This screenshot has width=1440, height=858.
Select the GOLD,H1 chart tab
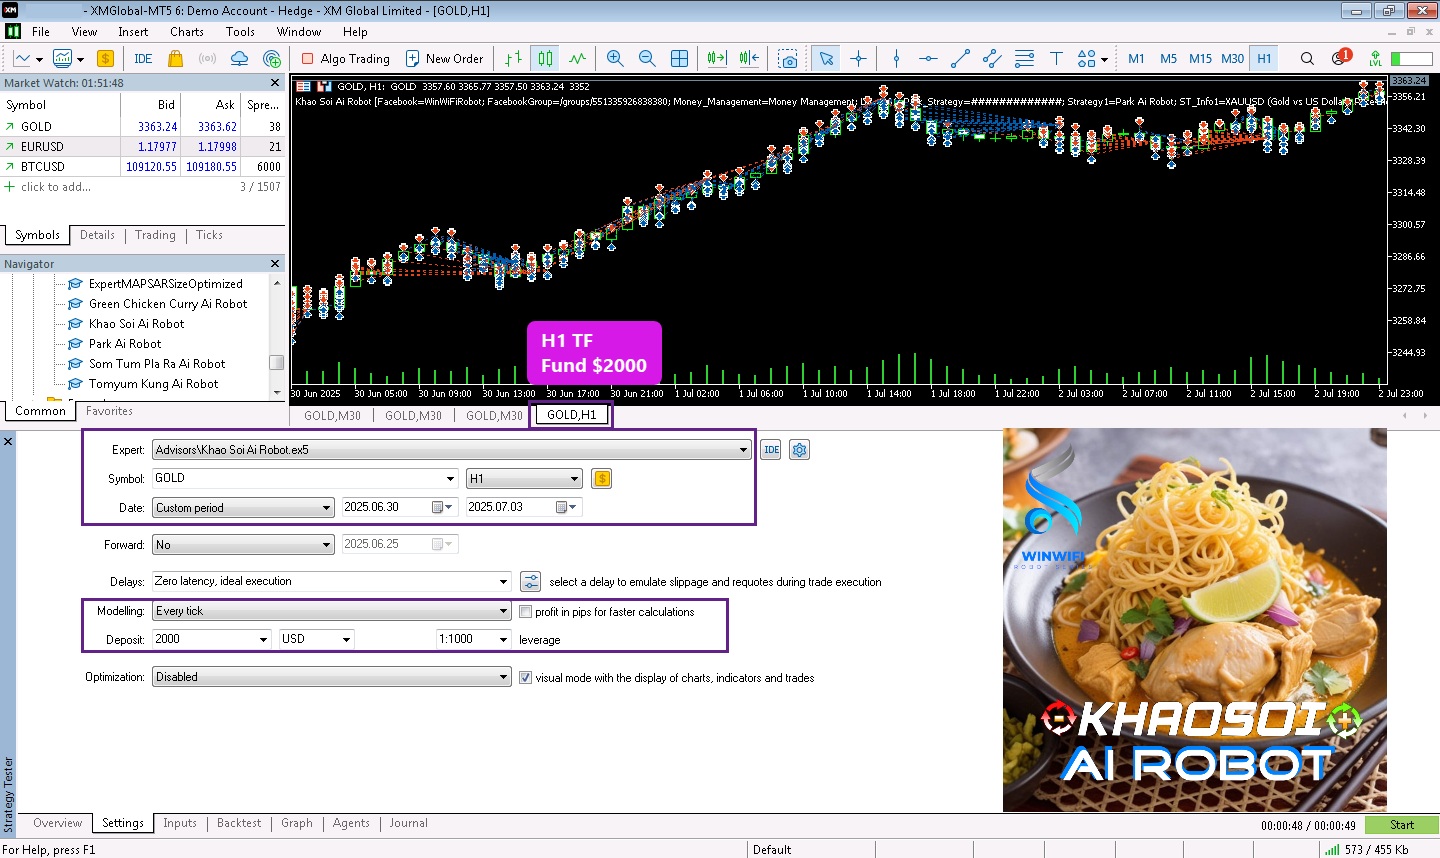(571, 415)
